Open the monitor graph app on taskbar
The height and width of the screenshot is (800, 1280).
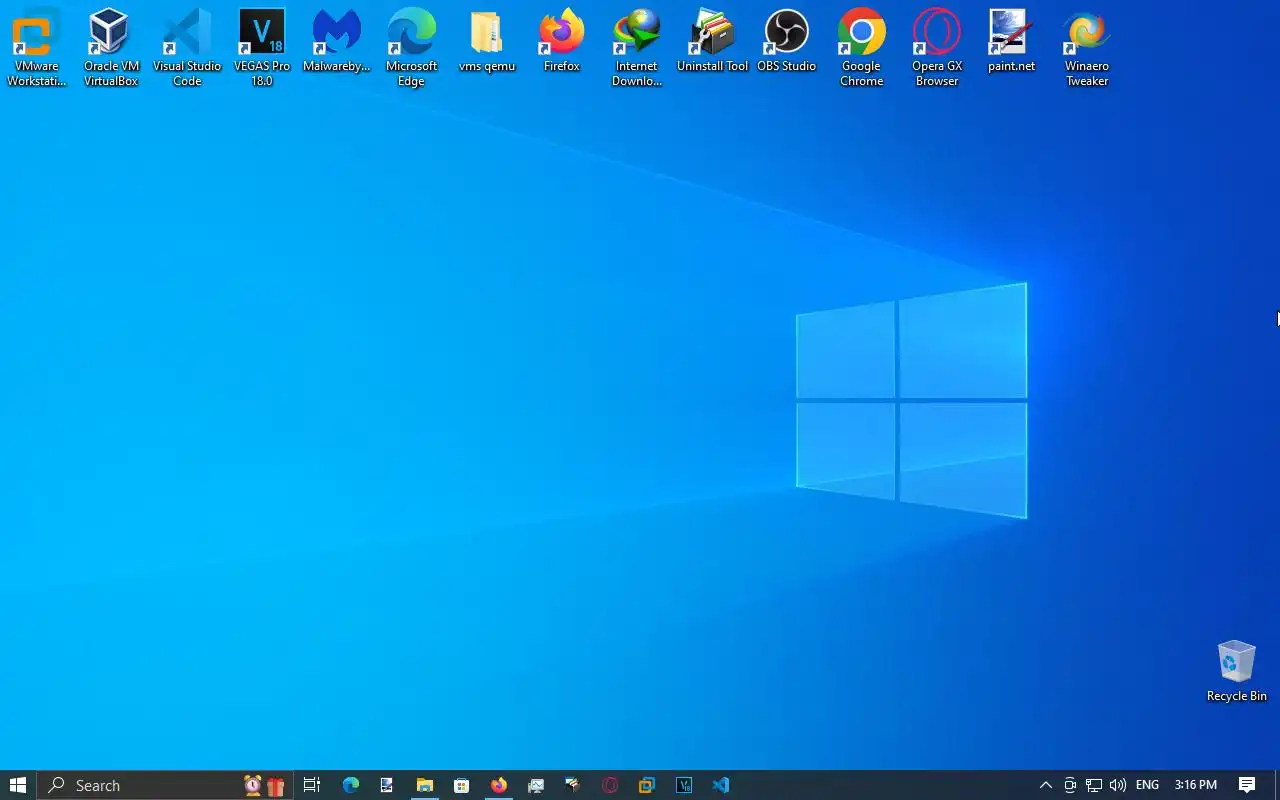click(536, 785)
